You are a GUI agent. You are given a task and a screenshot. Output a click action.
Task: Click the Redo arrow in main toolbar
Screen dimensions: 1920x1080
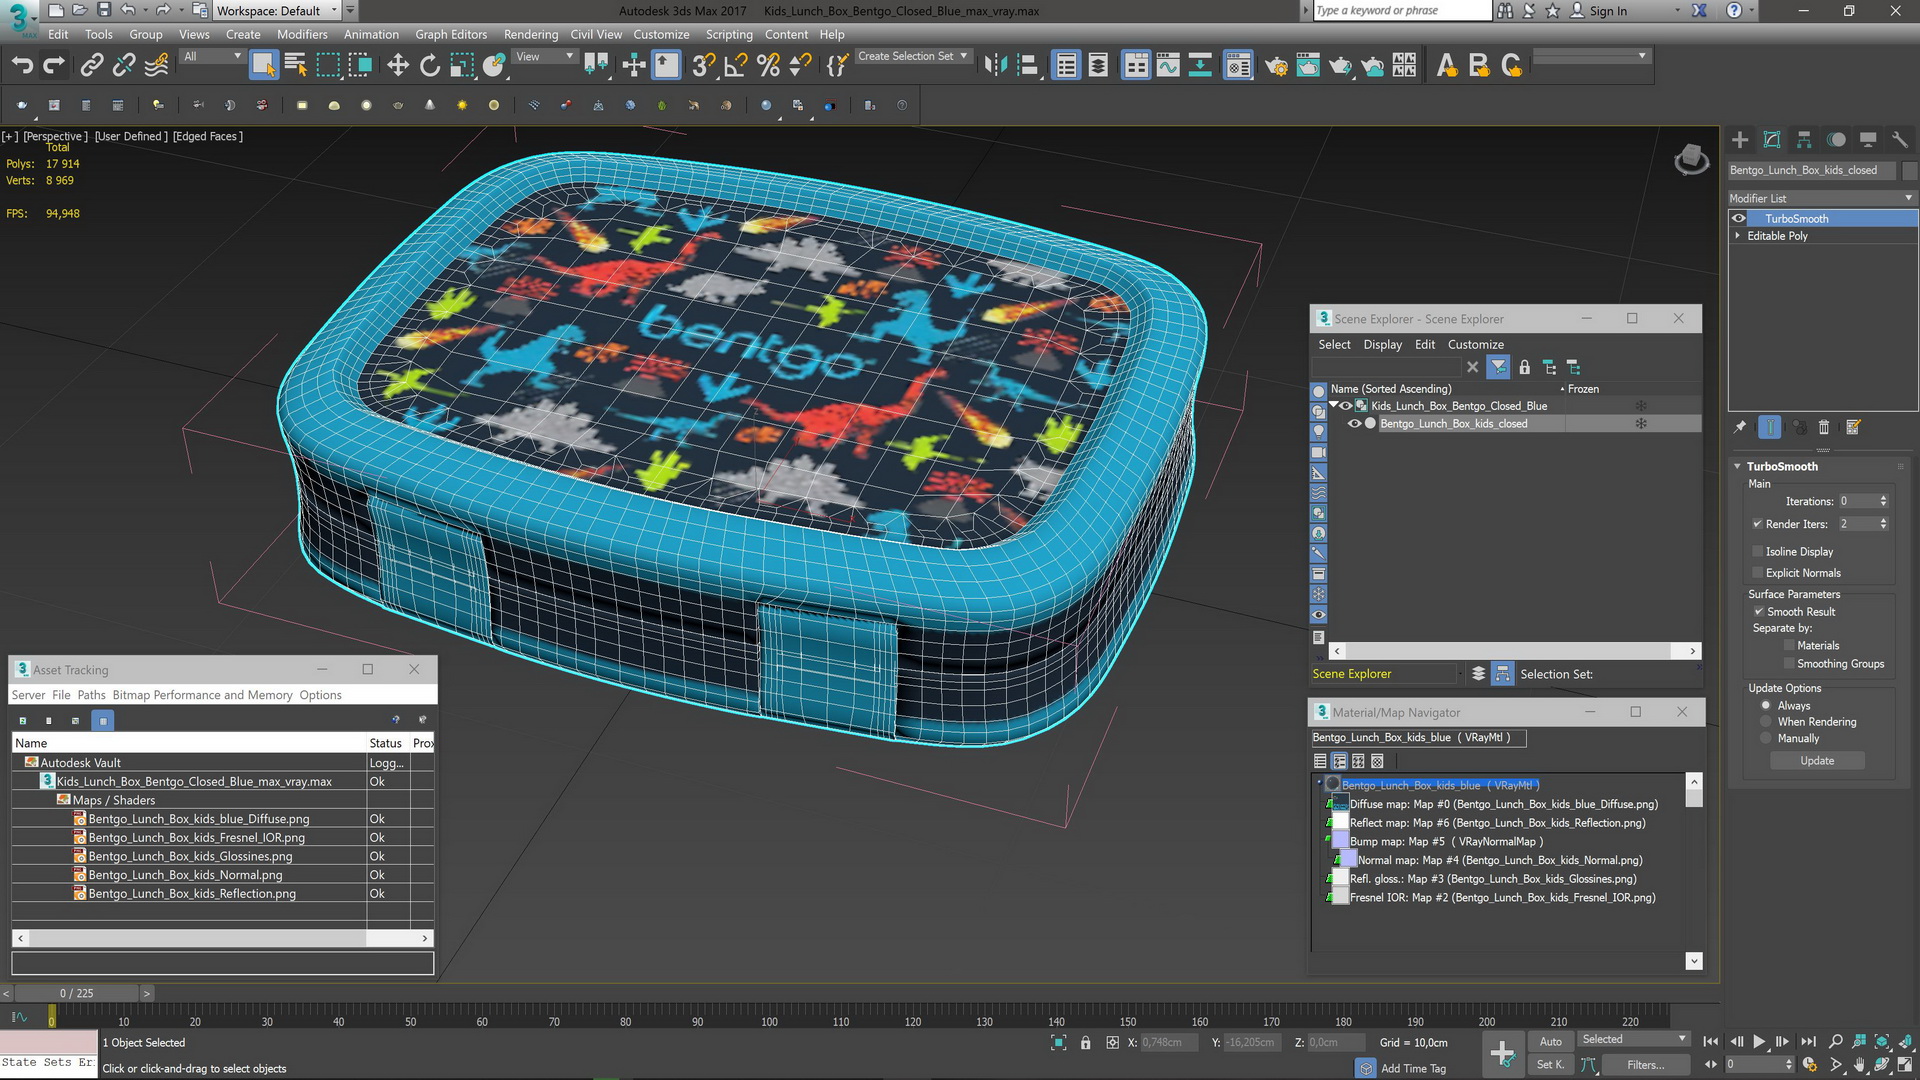54,66
